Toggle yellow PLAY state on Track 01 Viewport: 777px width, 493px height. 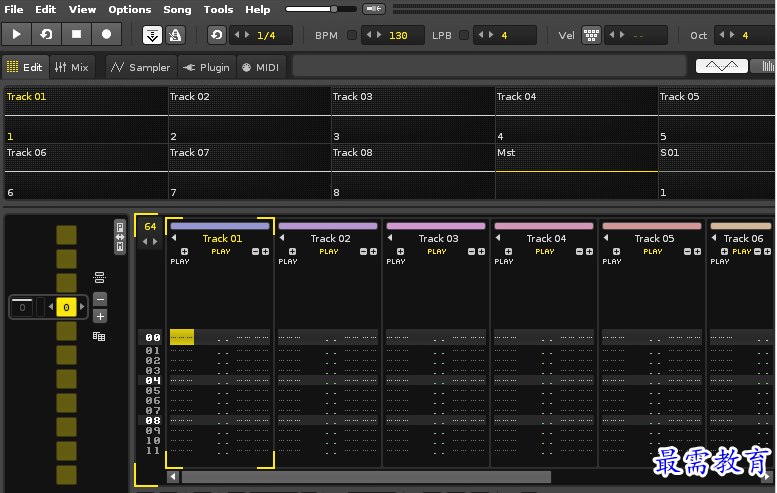[x=221, y=252]
